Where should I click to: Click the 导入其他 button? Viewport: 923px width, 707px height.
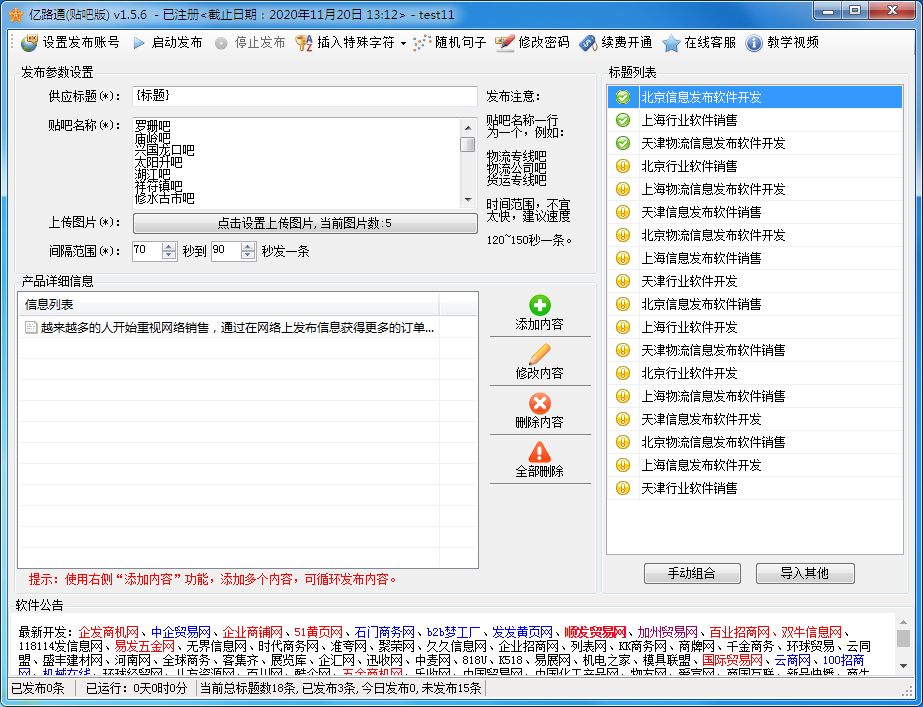[x=805, y=573]
